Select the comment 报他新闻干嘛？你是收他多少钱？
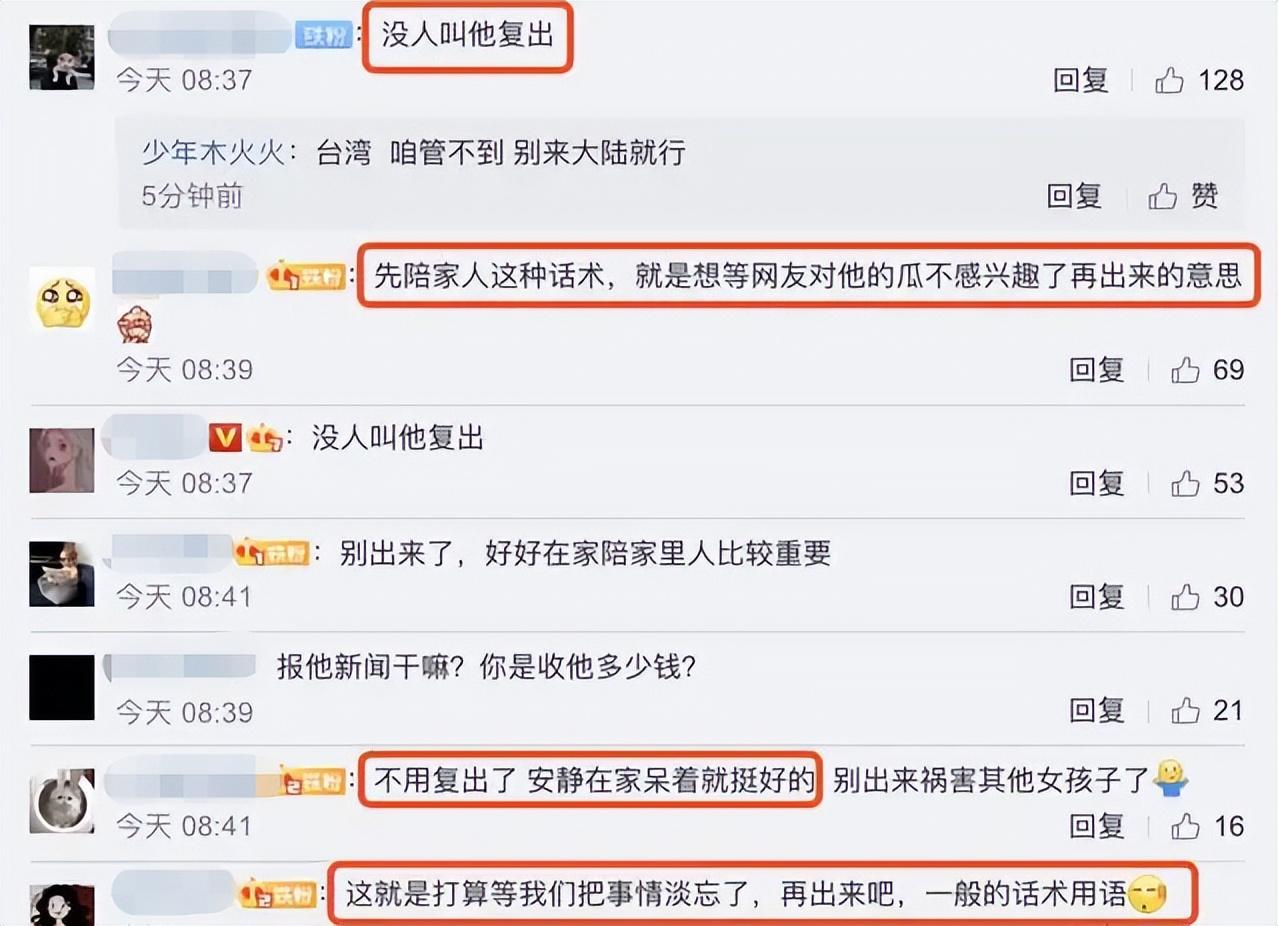Screen dimensions: 1278x926 [x=485, y=667]
